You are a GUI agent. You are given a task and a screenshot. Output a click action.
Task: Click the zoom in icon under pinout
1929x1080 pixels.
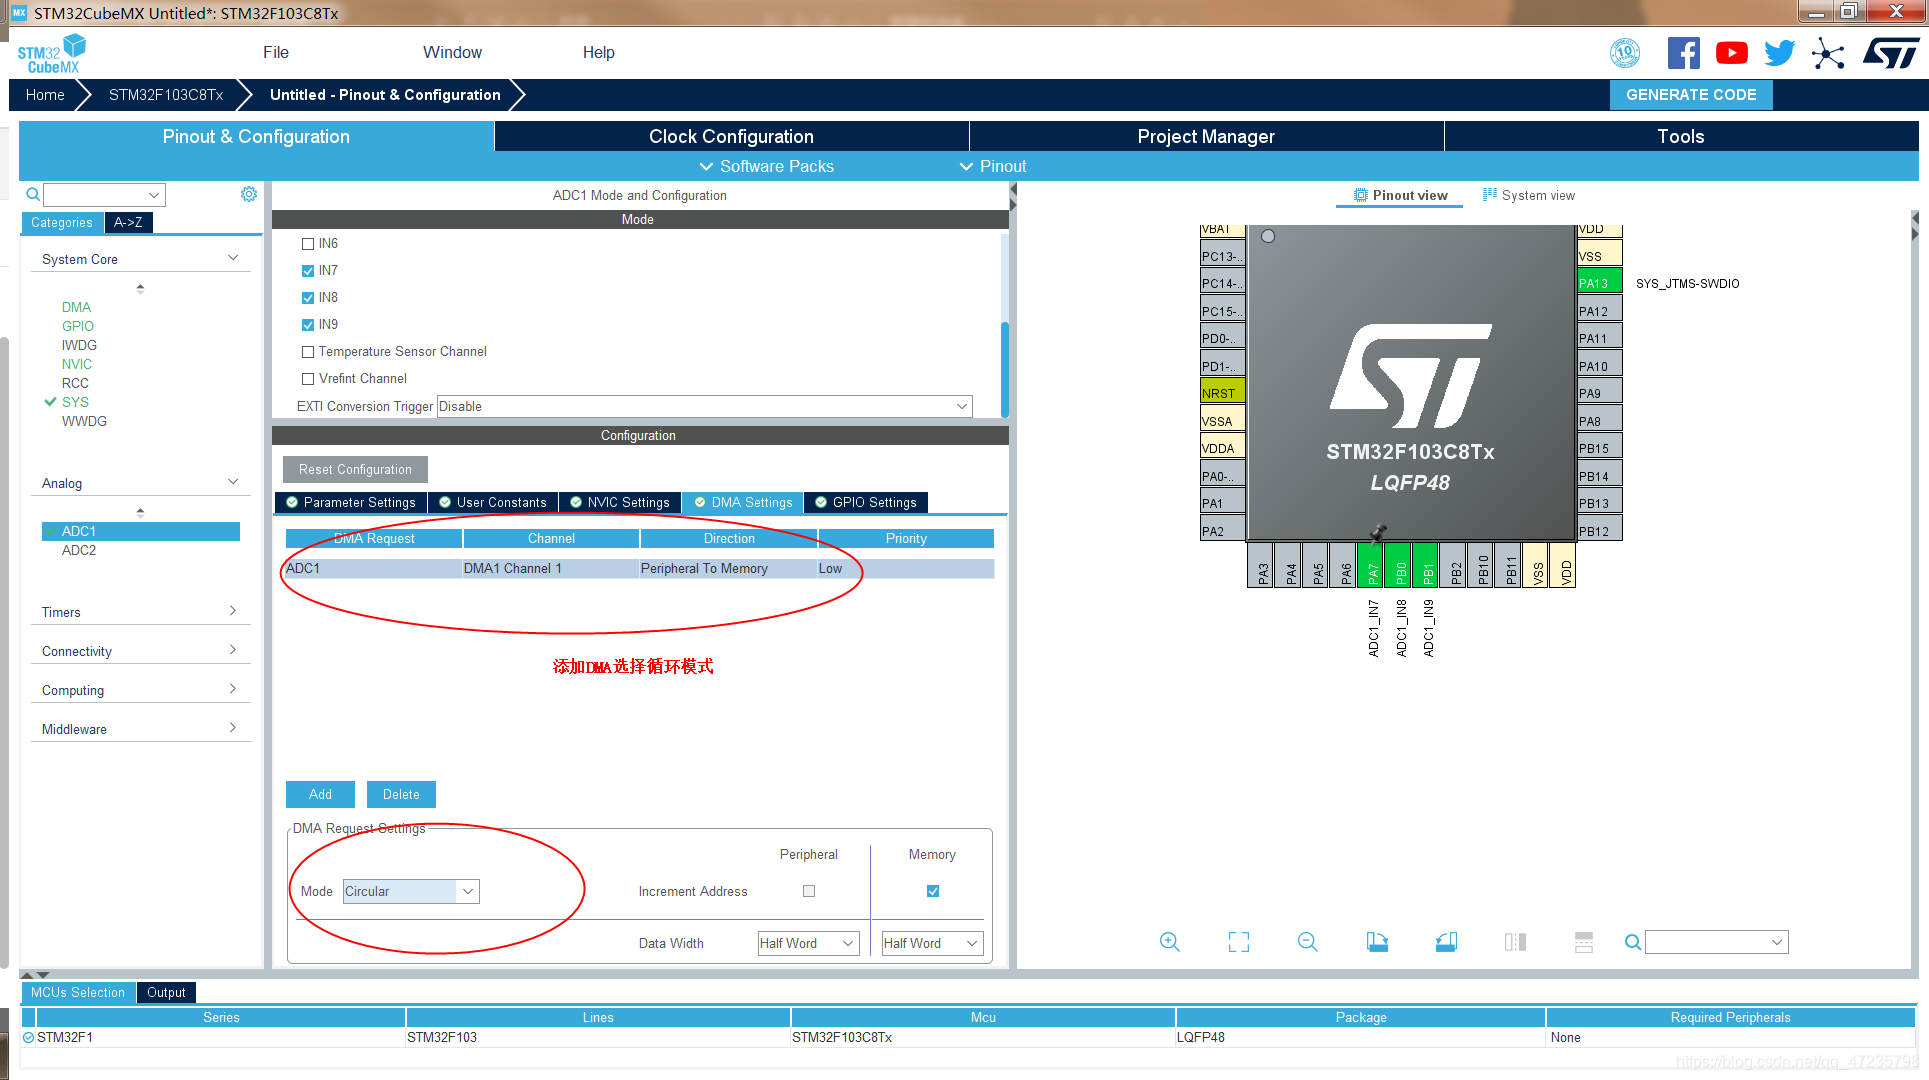point(1169,942)
